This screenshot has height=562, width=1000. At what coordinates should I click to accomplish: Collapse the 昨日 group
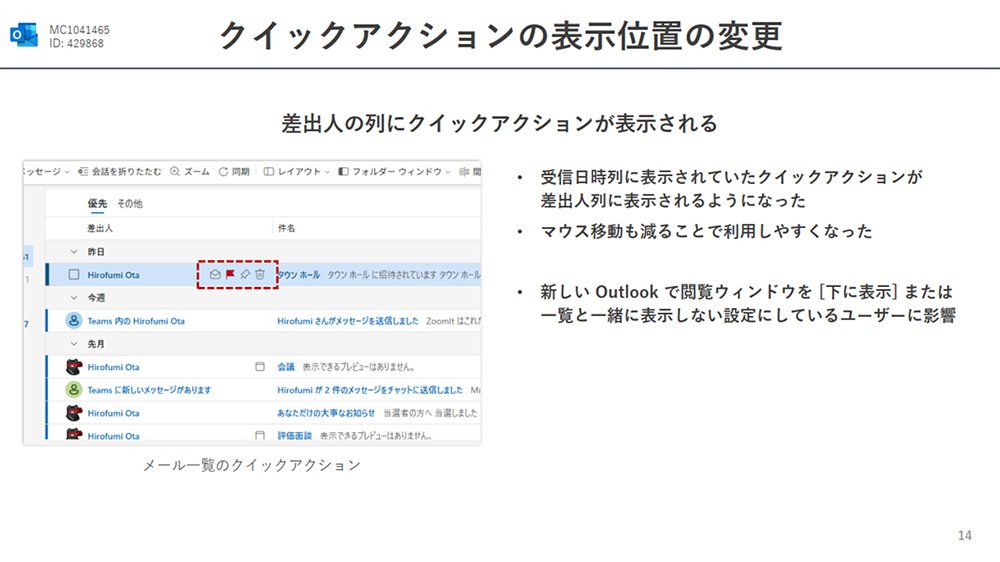74,252
